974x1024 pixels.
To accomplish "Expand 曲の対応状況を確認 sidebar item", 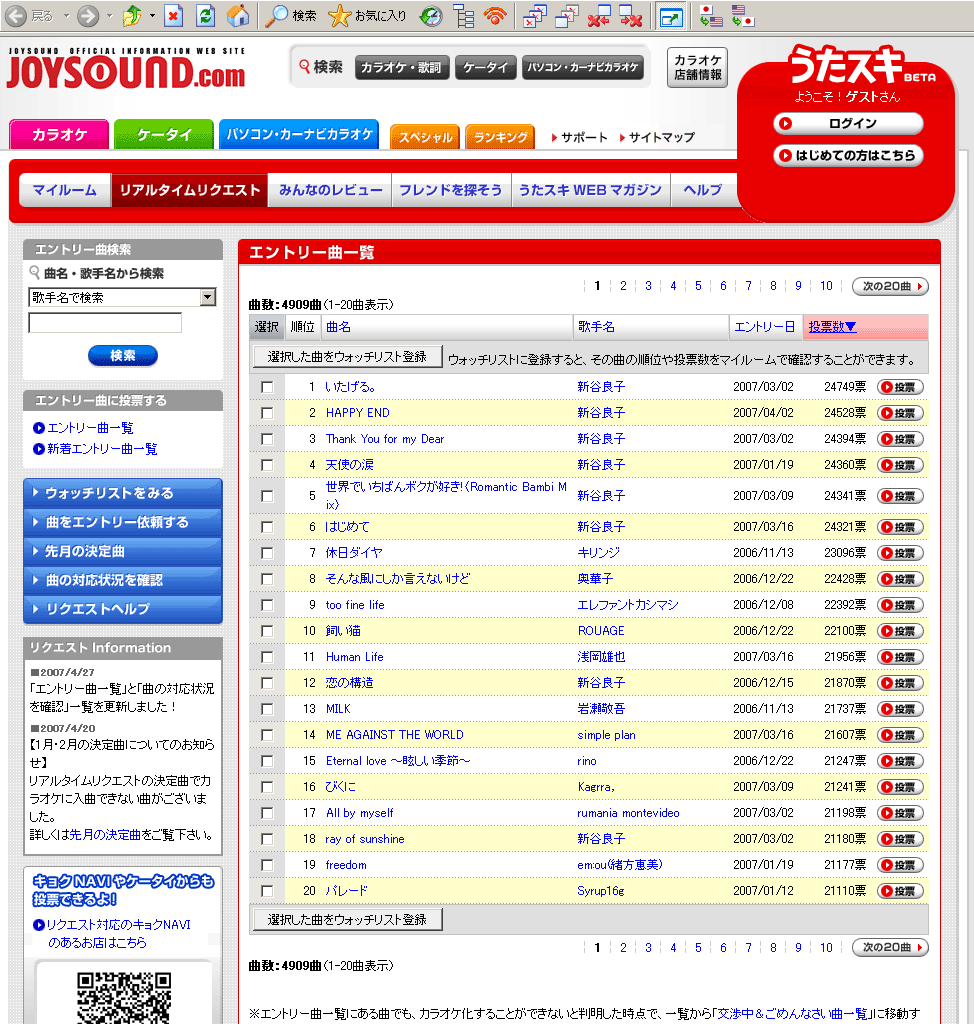I will [123, 580].
